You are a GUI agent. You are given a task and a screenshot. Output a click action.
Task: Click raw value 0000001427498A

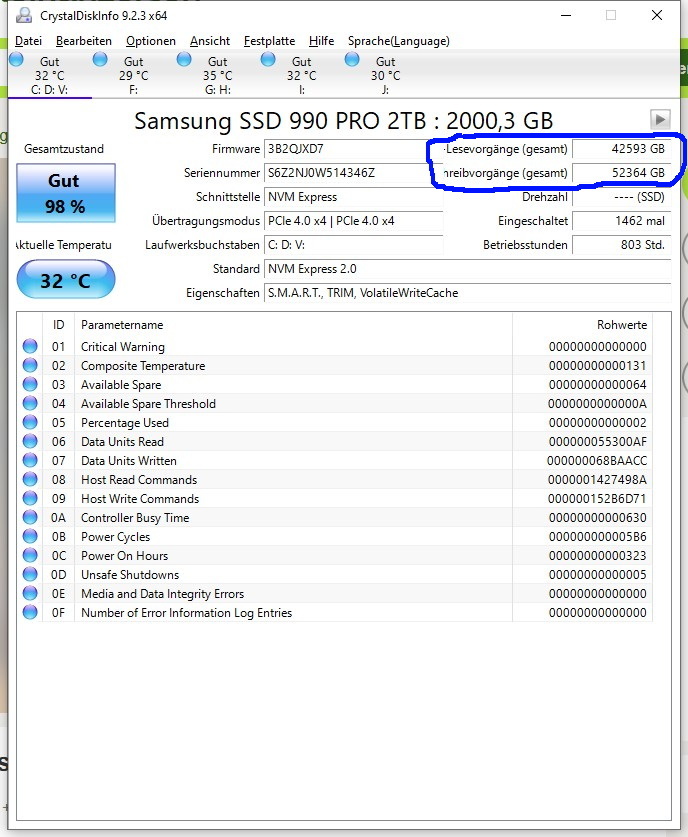[x=597, y=479]
